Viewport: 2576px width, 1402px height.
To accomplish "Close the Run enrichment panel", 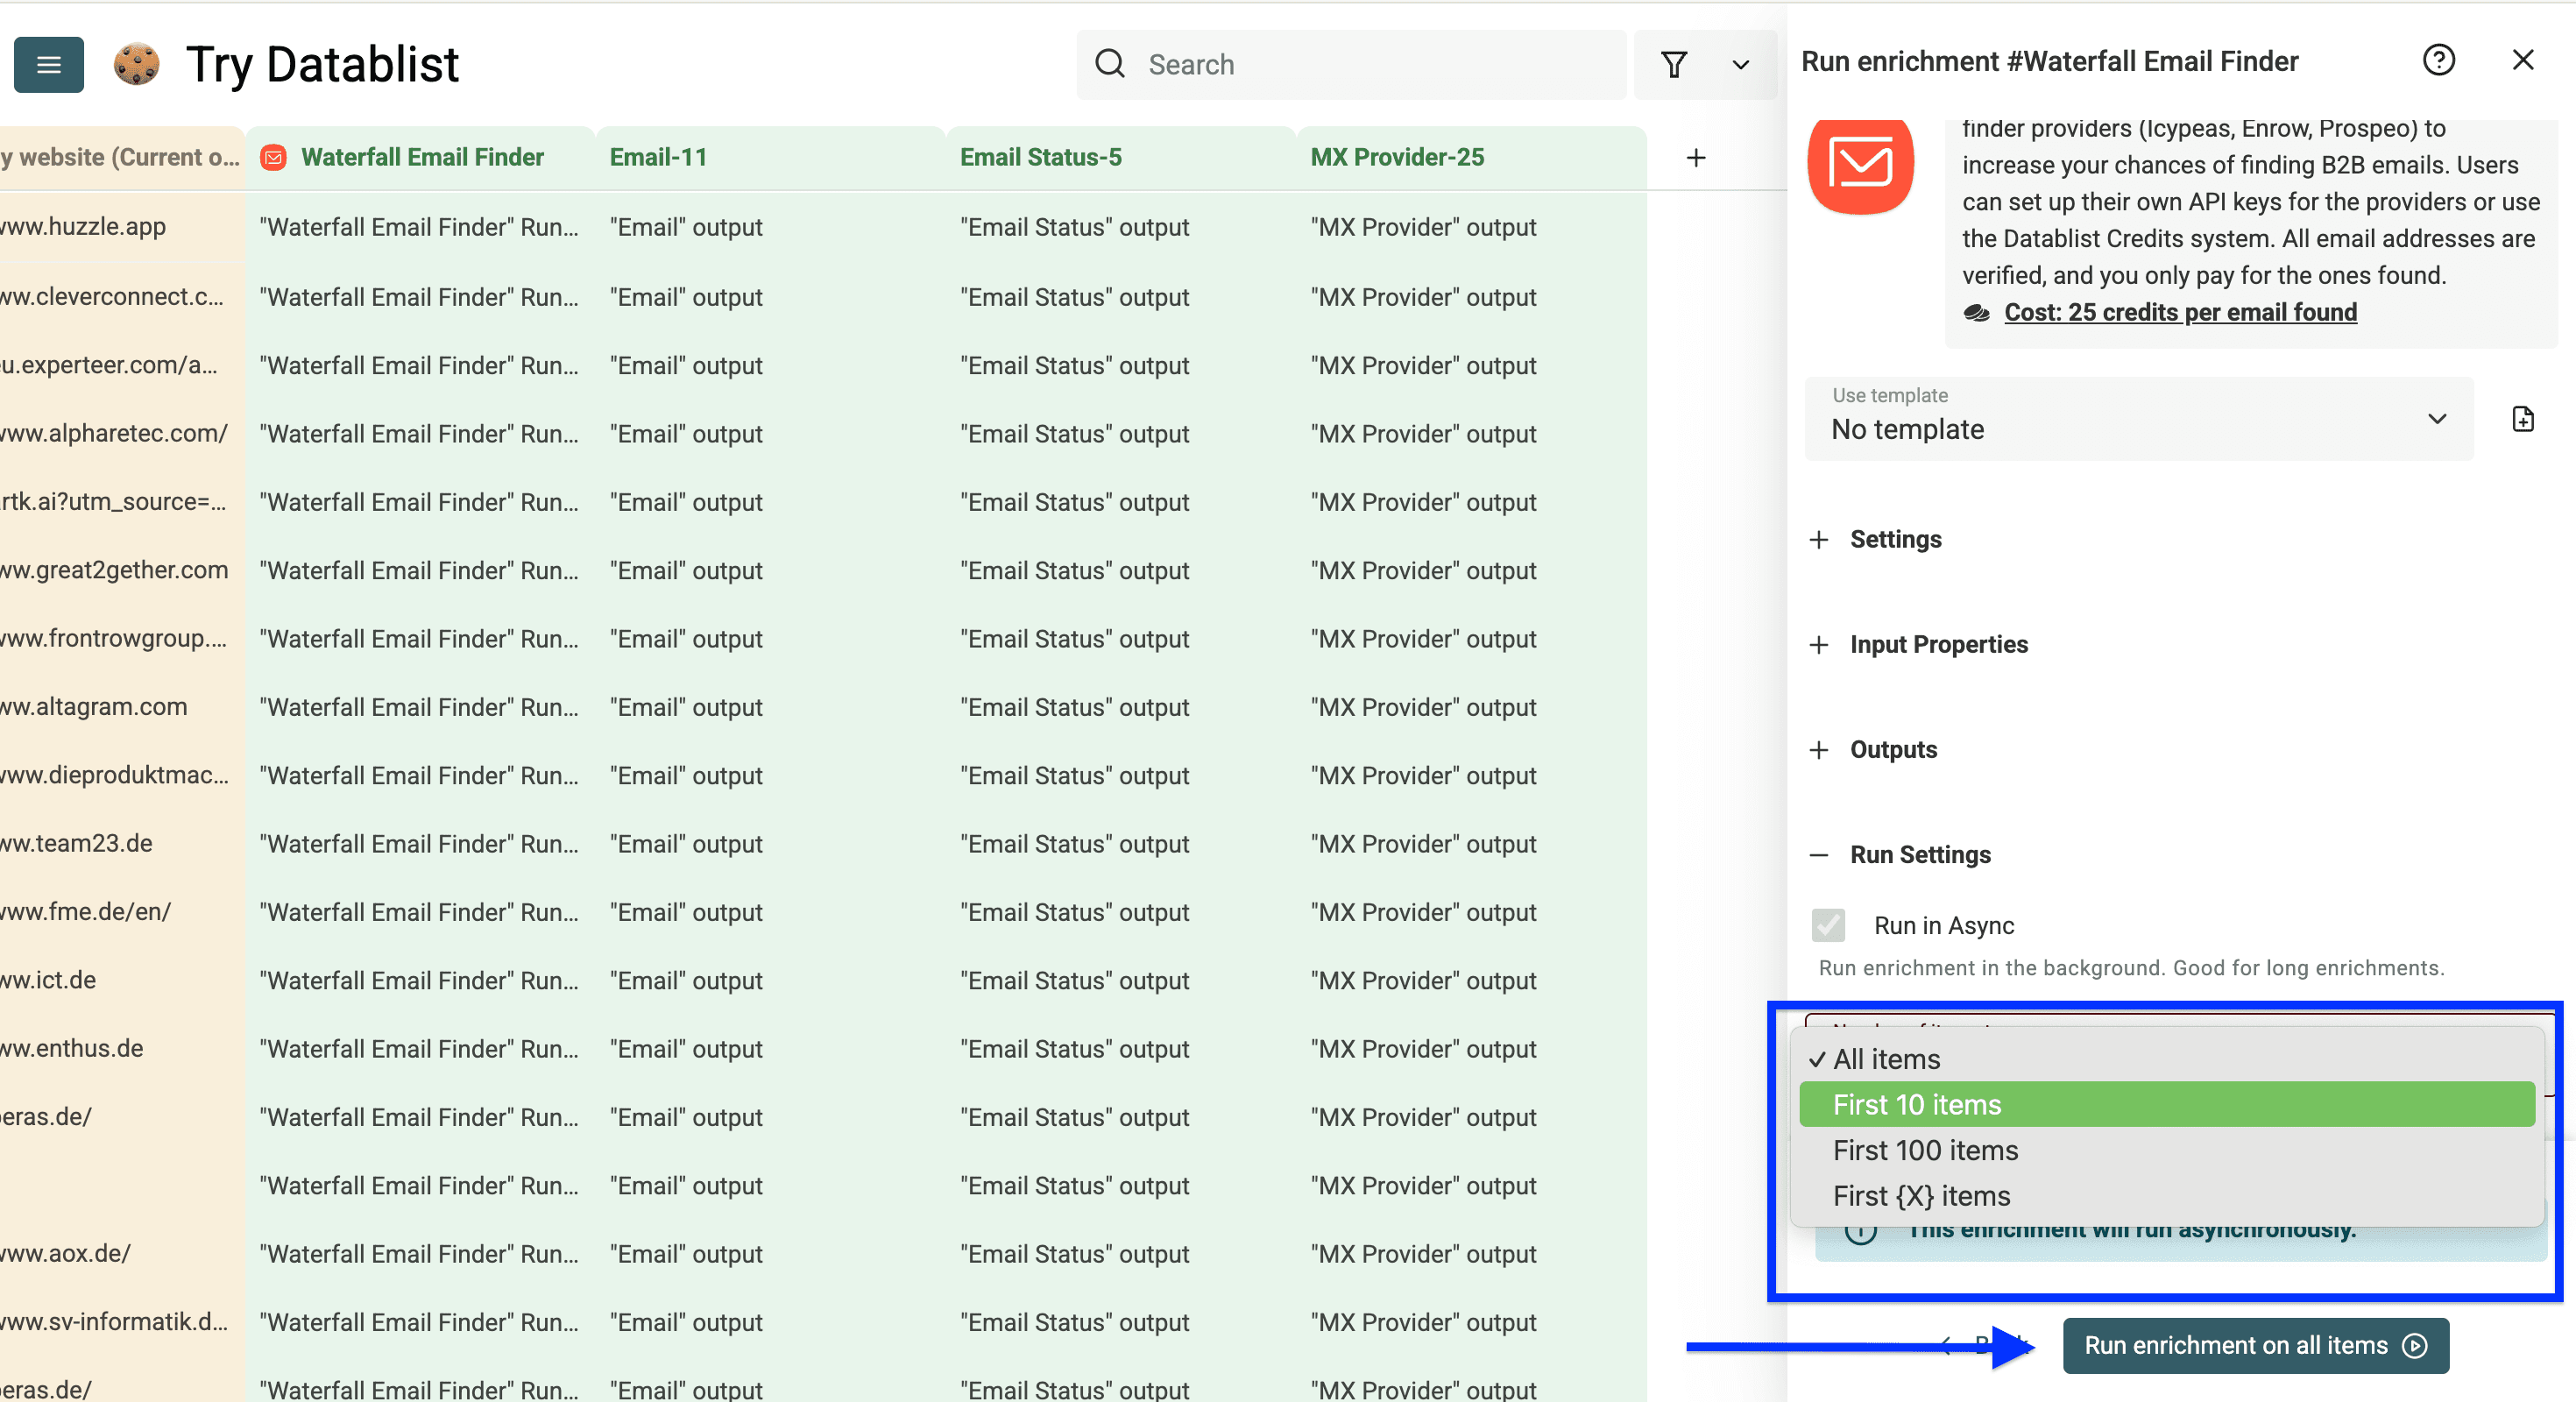I will tap(2523, 61).
